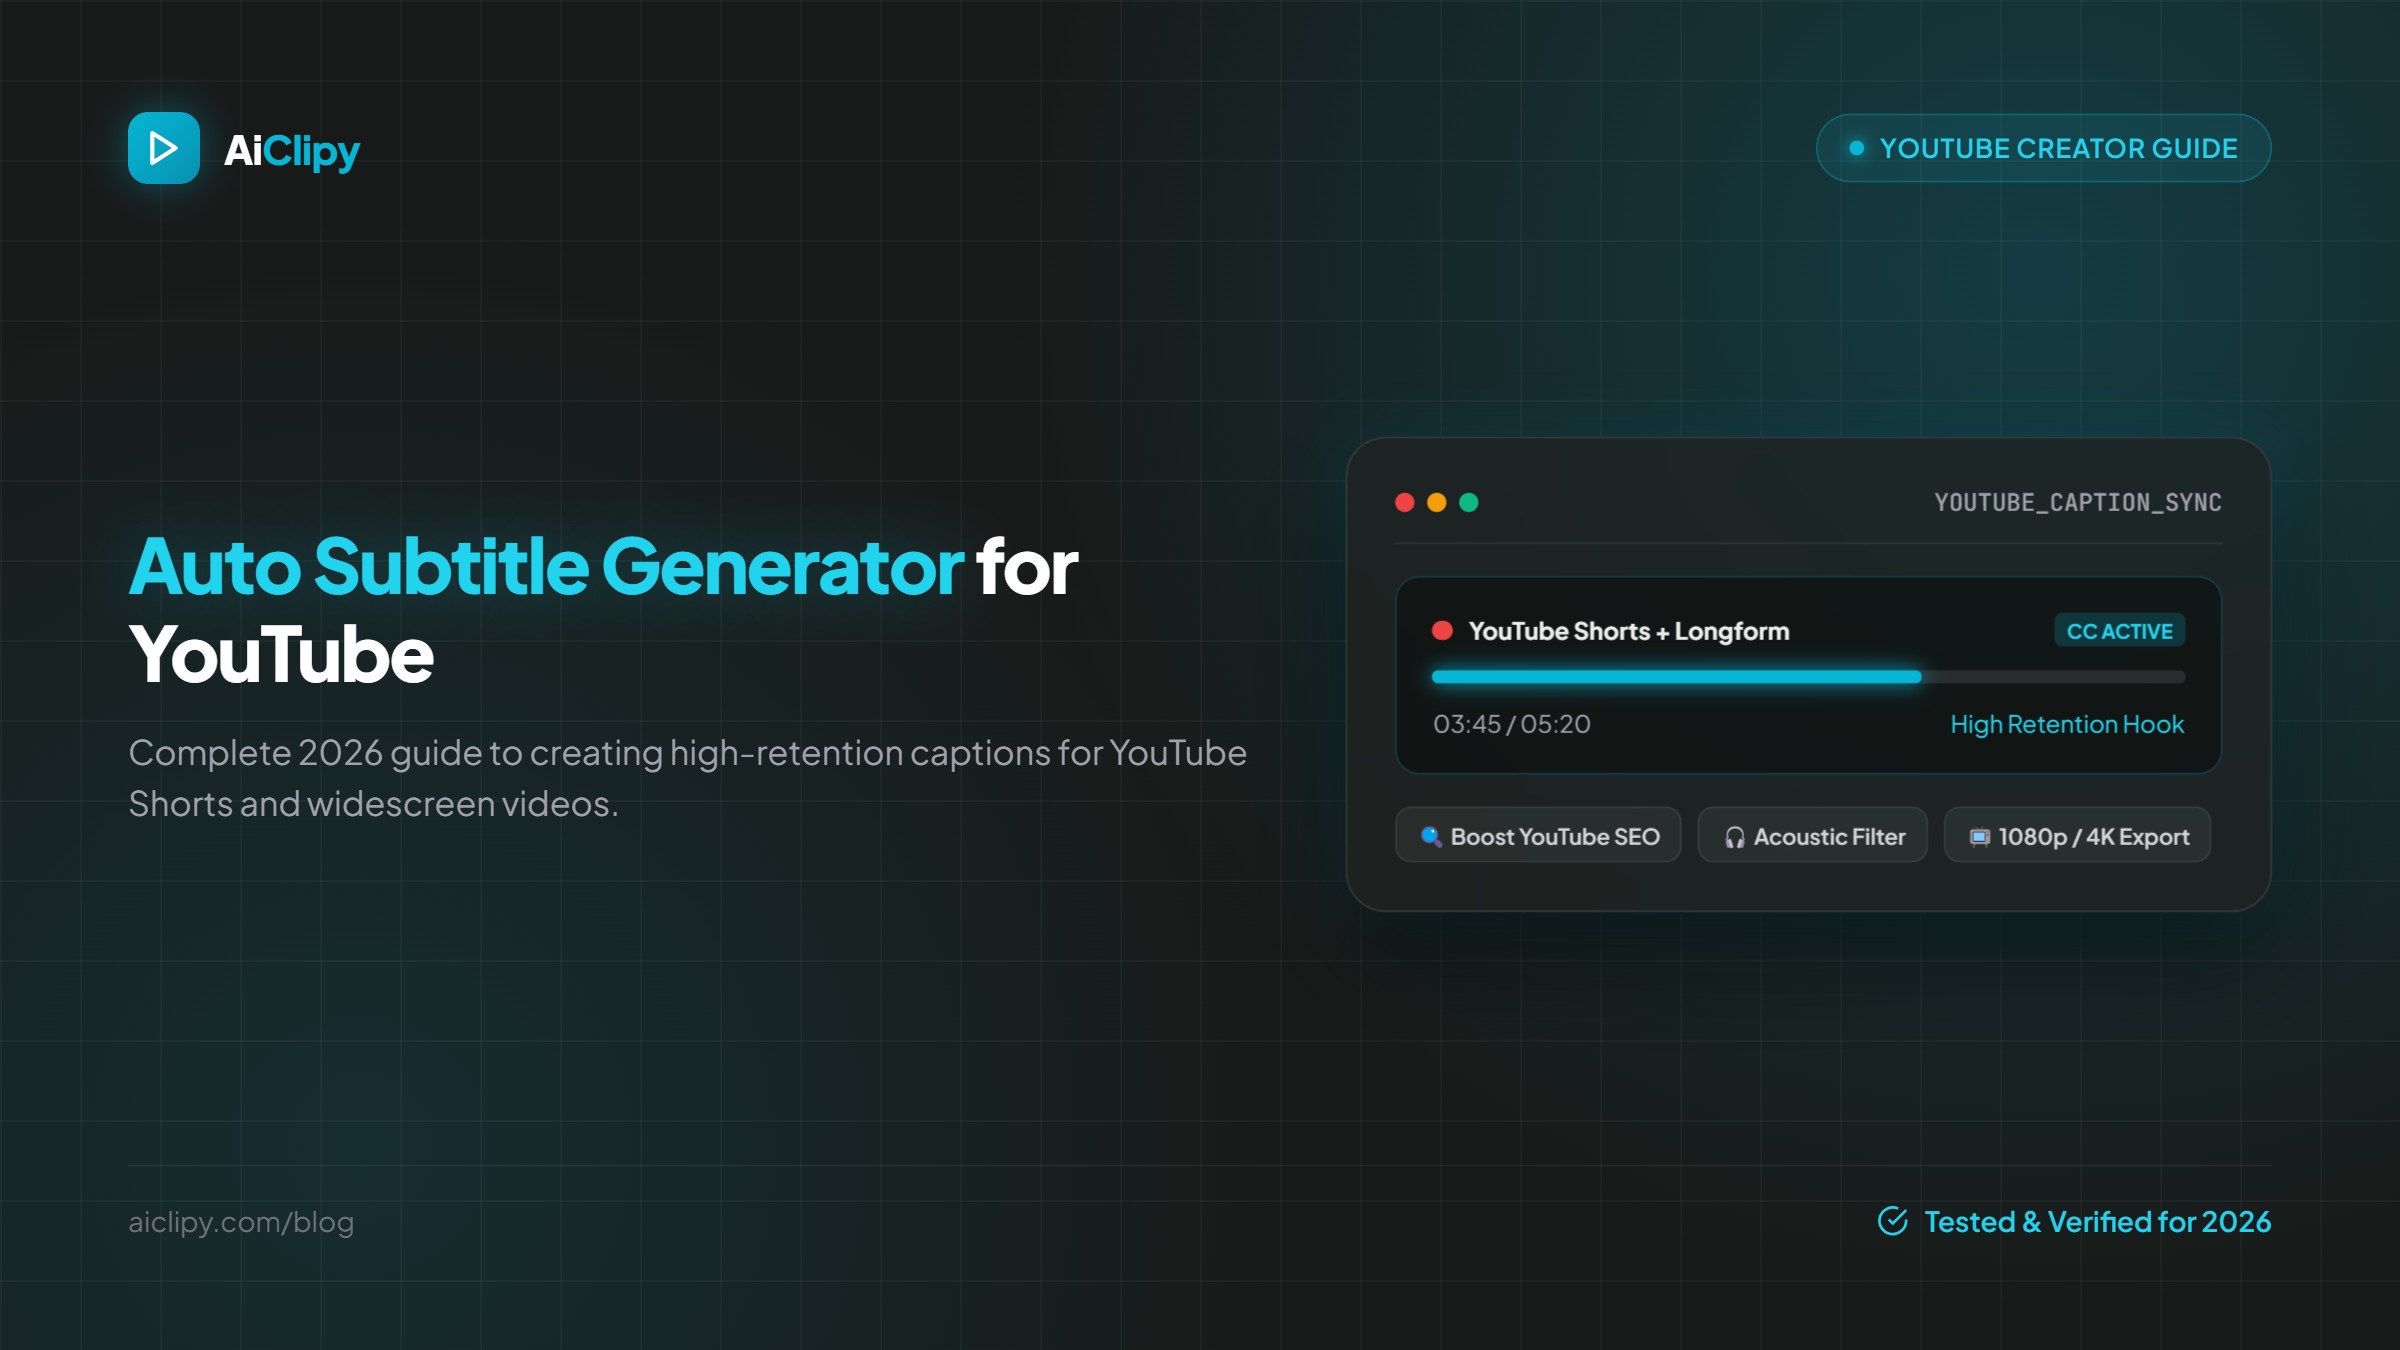Viewport: 2400px width, 1350px height.
Task: Click the Auto Subtitle Generator headline
Action: click(x=603, y=610)
